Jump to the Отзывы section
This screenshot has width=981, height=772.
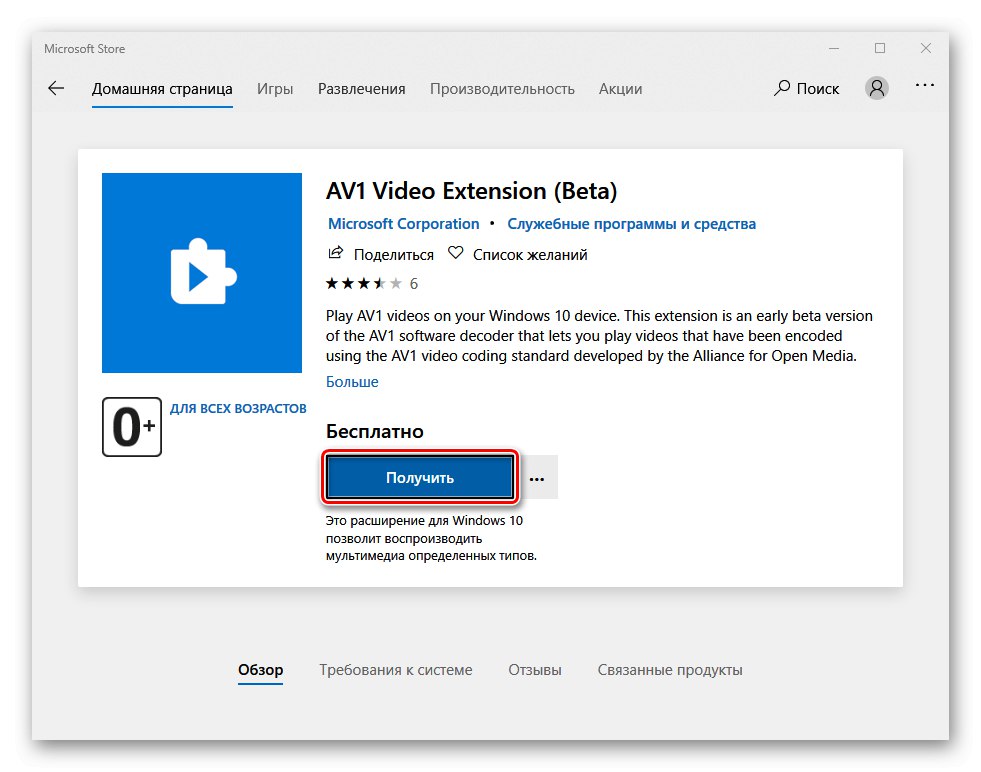(535, 670)
